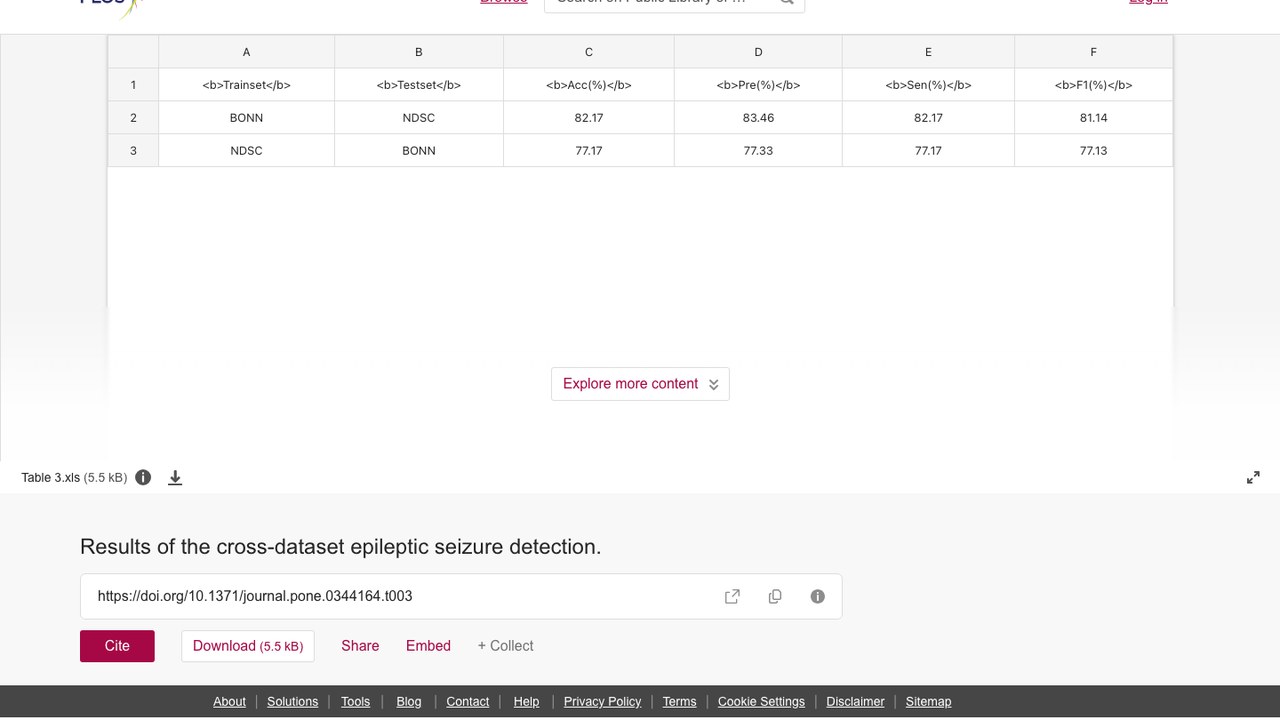Click the search magnifier icon at top

coord(787,2)
